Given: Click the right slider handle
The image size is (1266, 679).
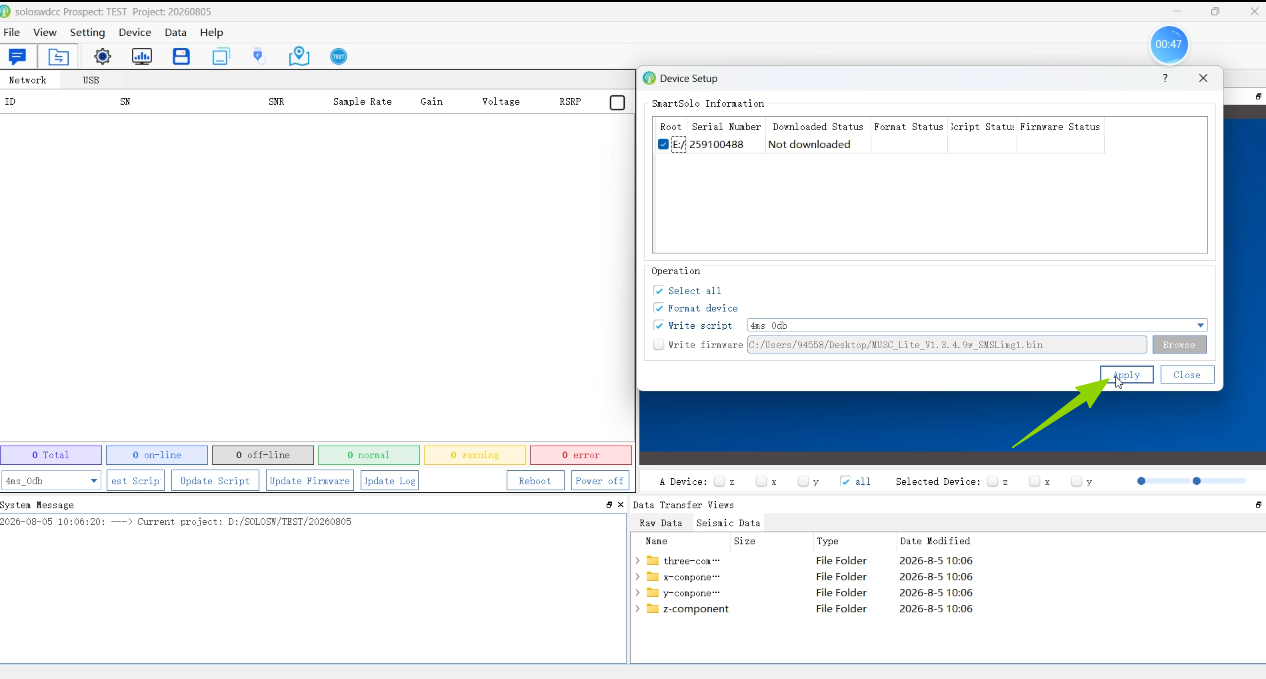Looking at the screenshot, I should coord(1197,481).
